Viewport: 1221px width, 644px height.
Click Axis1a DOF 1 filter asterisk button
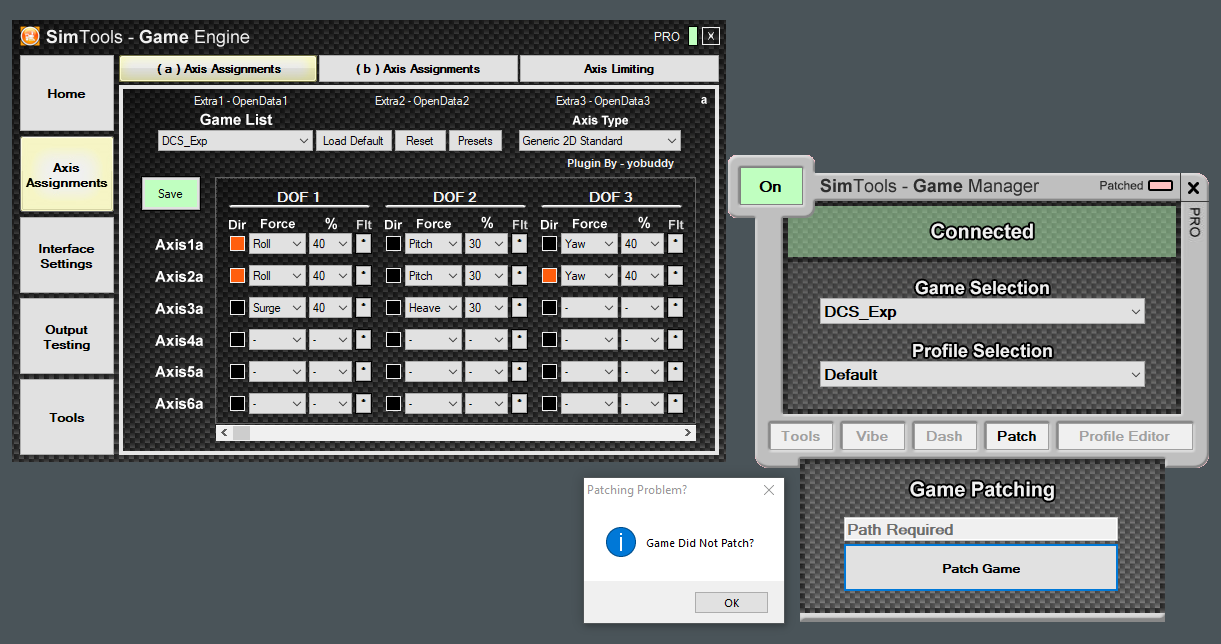[x=363, y=243]
